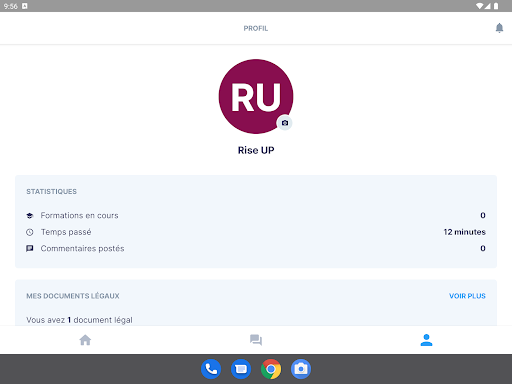512x384 pixels.
Task: Open messages tab in bottom navigation
Action: pyautogui.click(x=256, y=340)
